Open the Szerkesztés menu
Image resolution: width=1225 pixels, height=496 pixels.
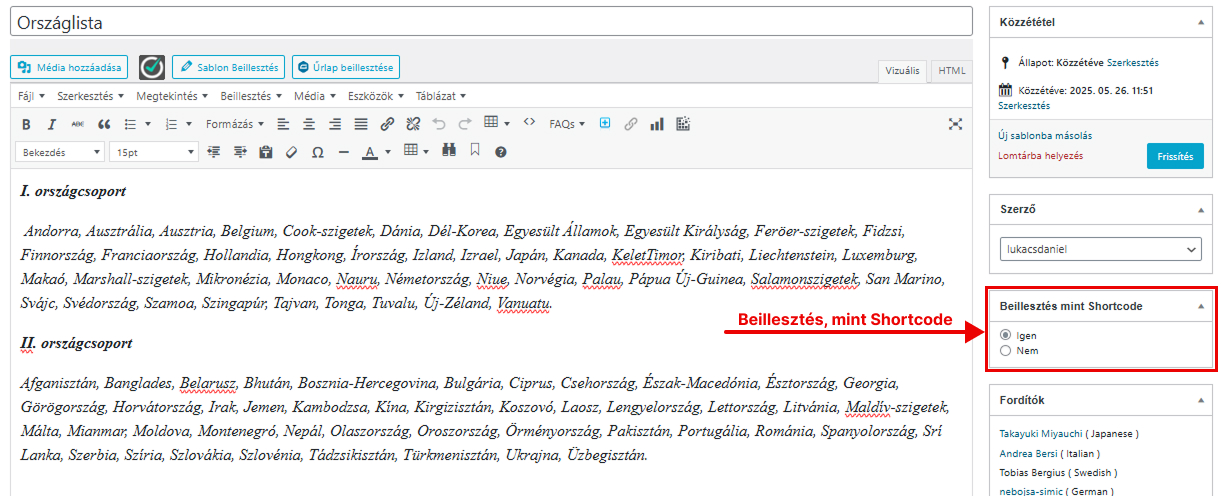[90, 96]
